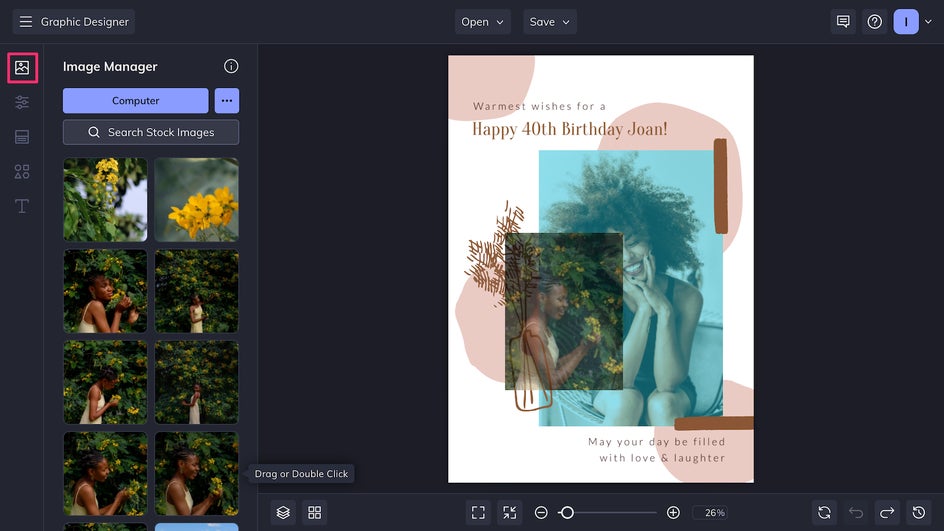Select the 'Warmest wishes for a' text on canvas
This screenshot has width=944, height=531.
click(539, 107)
